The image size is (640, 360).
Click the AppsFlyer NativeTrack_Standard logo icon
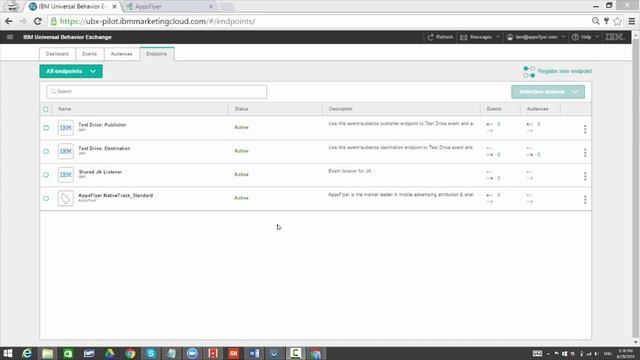66,198
